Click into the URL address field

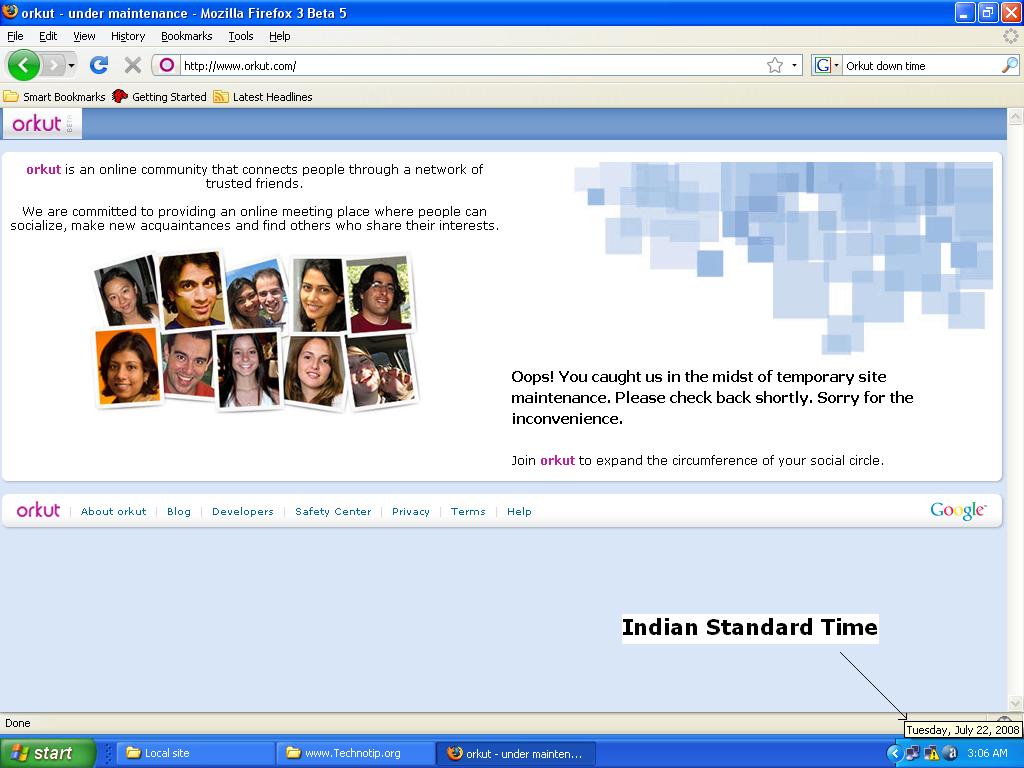[473, 65]
